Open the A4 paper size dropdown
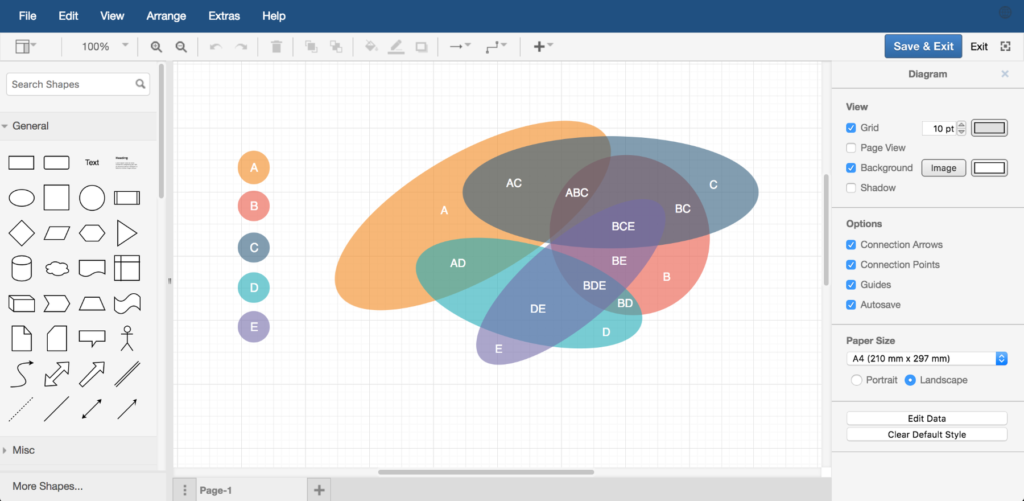 point(927,359)
